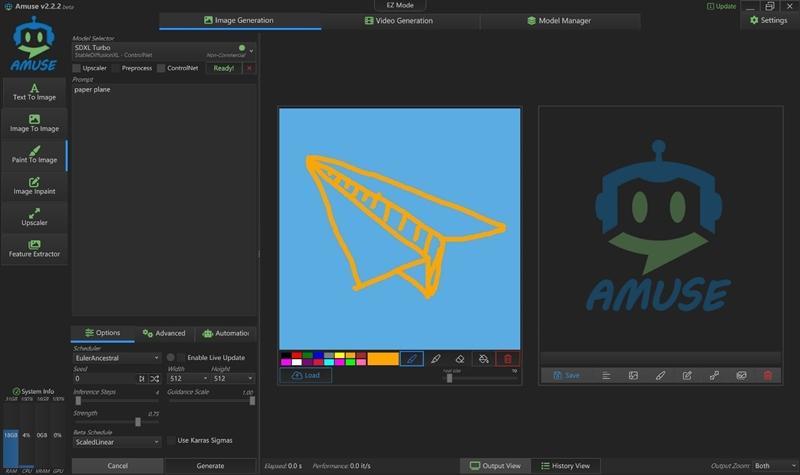The image size is (800, 475).
Task: Switch to the Video Generation tab
Action: click(x=400, y=20)
